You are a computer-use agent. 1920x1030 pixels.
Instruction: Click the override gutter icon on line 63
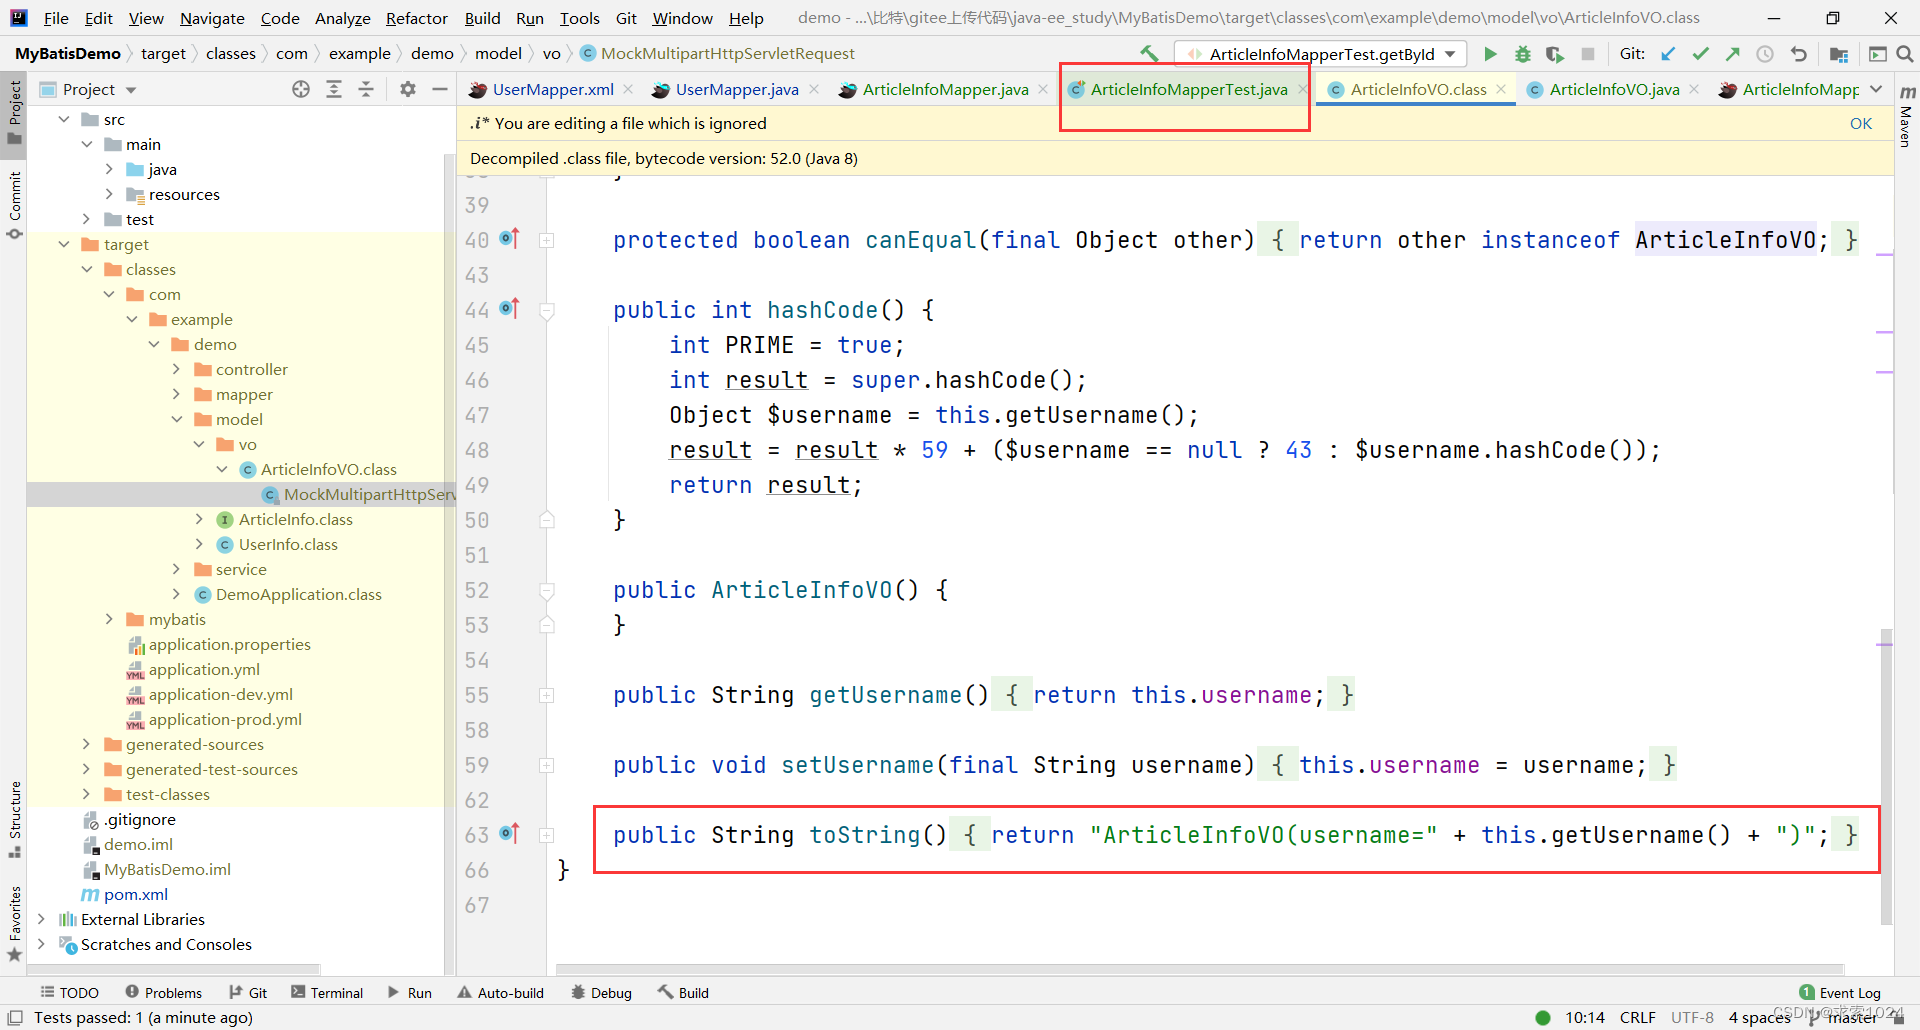pyautogui.click(x=509, y=833)
